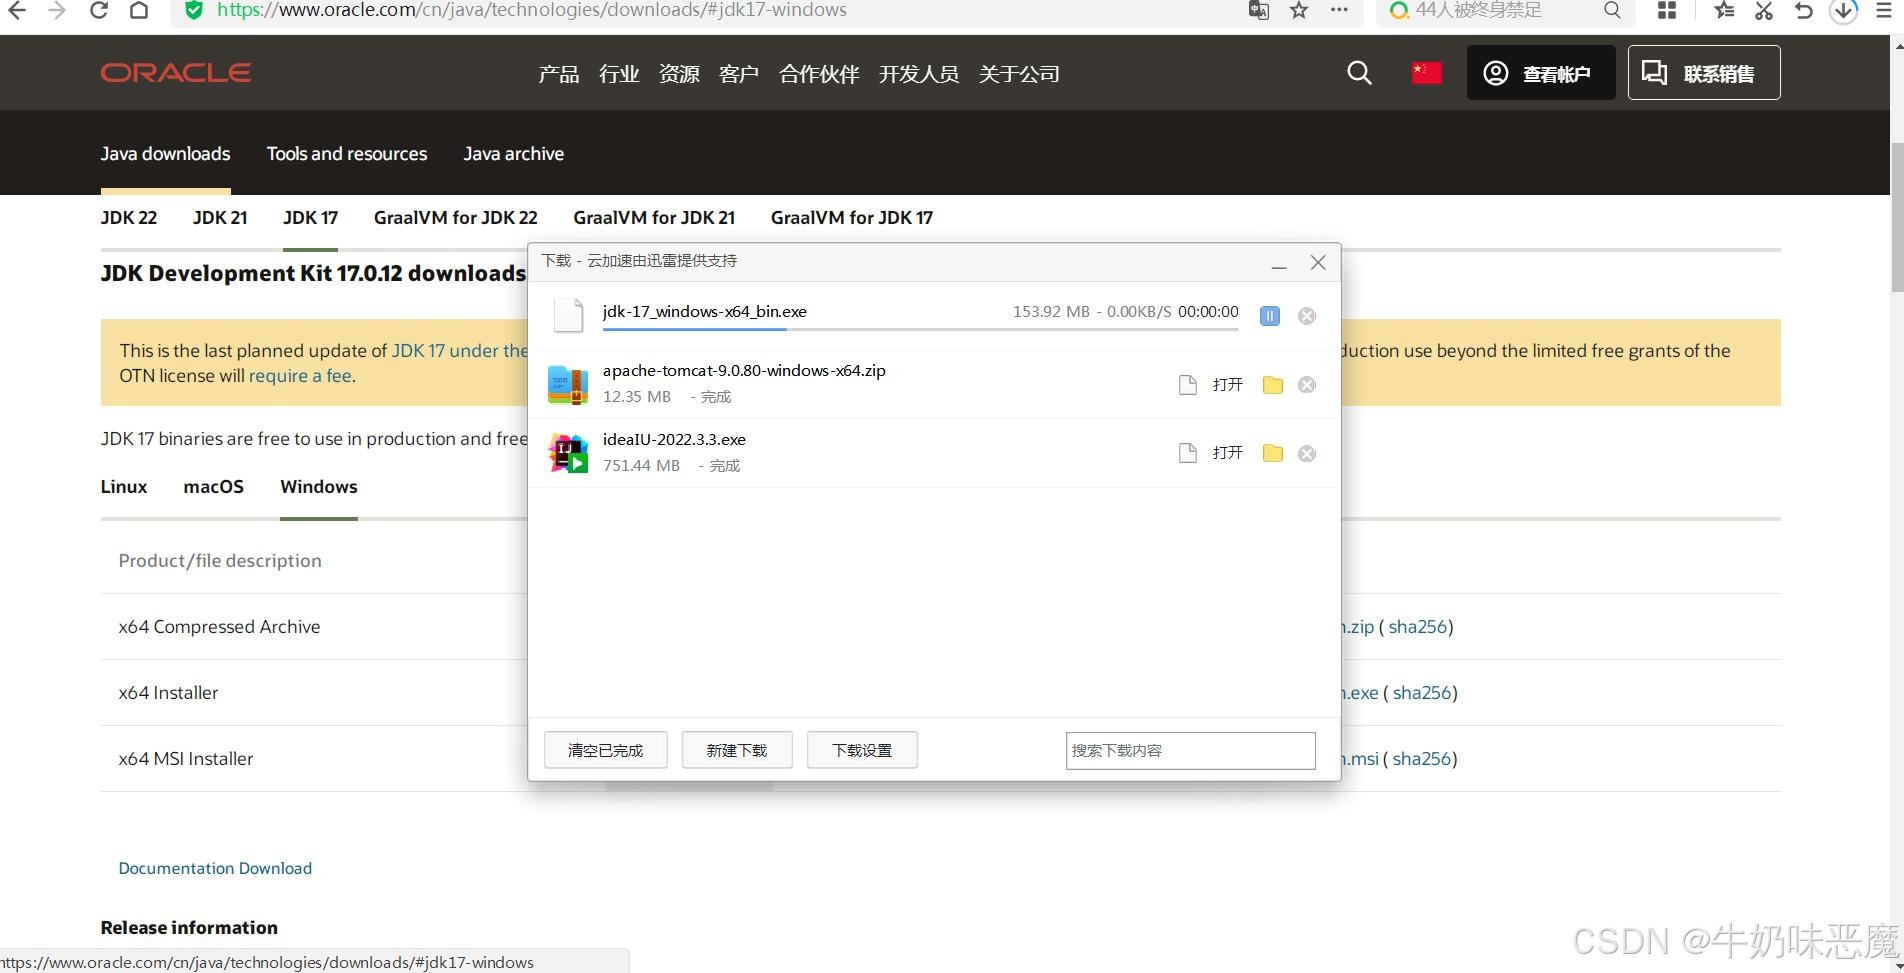The height and width of the screenshot is (973, 1904).
Task: Go back with the browser back arrow
Action: (x=16, y=10)
